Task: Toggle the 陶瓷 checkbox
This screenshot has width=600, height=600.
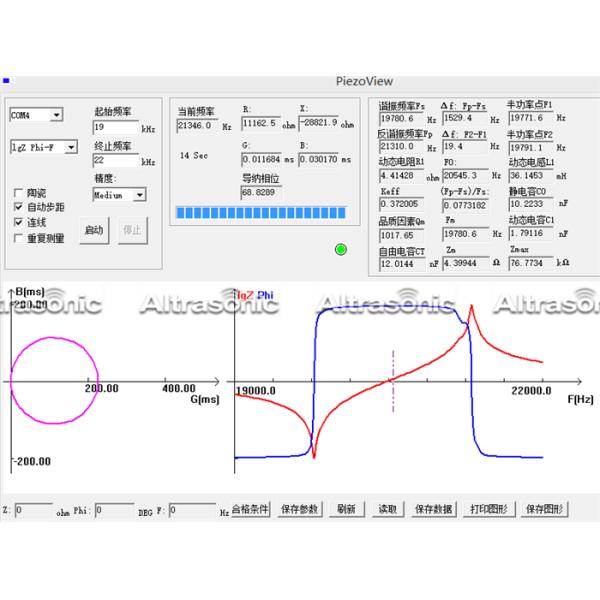Action: [18, 192]
